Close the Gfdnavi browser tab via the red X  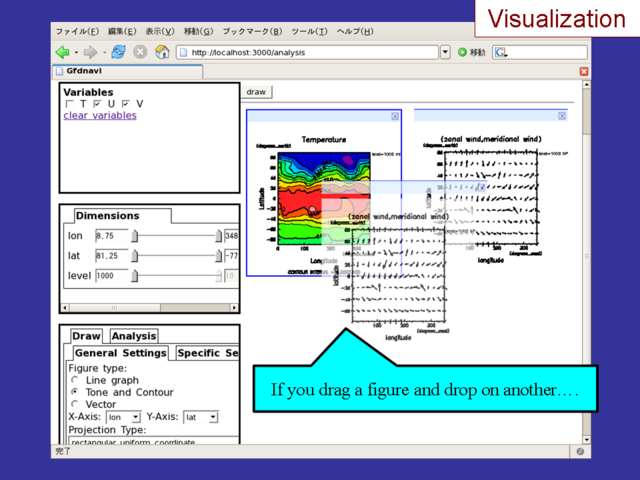[x=584, y=71]
